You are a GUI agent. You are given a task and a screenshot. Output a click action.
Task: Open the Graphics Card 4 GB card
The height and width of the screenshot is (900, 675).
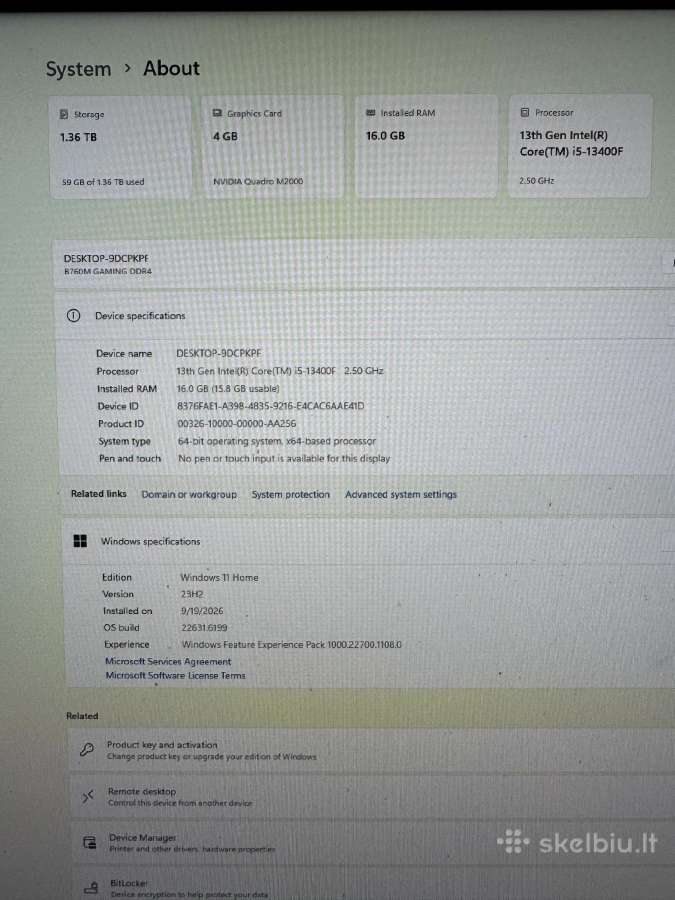(272, 147)
